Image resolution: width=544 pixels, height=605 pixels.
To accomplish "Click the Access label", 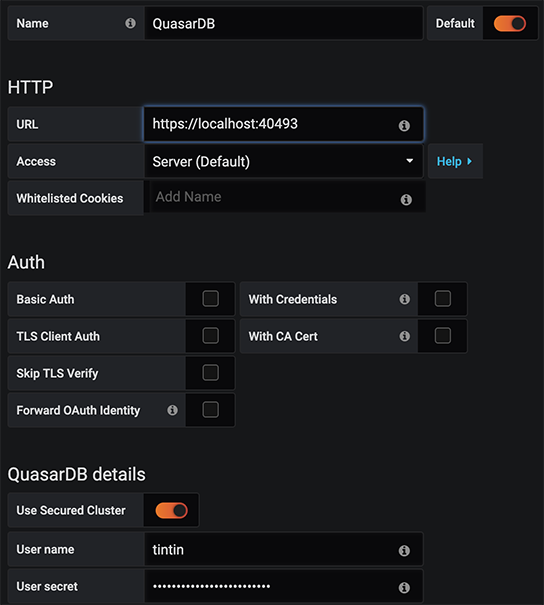I will [36, 161].
